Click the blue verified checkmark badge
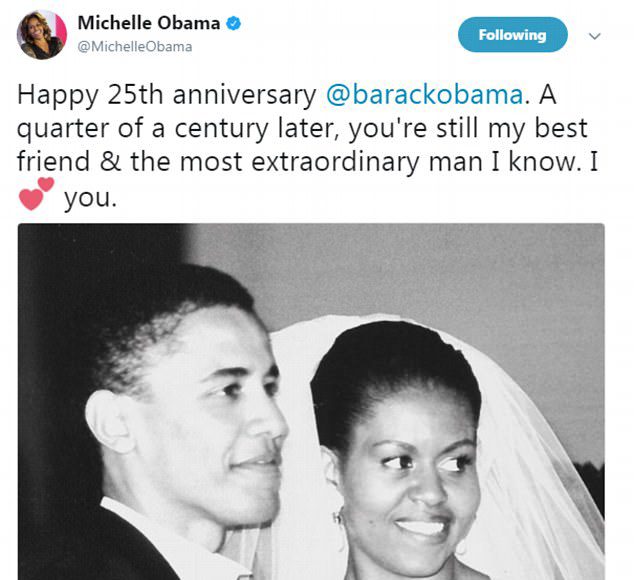Screen dimensions: 634x580 (233, 23)
